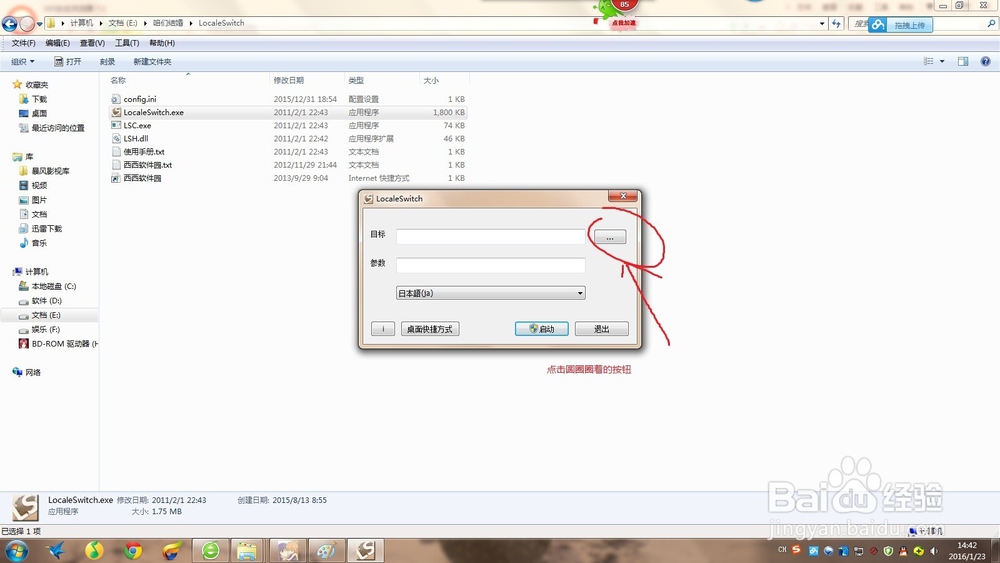Select the 西西软件园 Internet shortcut
1000x563 pixels.
click(142, 178)
